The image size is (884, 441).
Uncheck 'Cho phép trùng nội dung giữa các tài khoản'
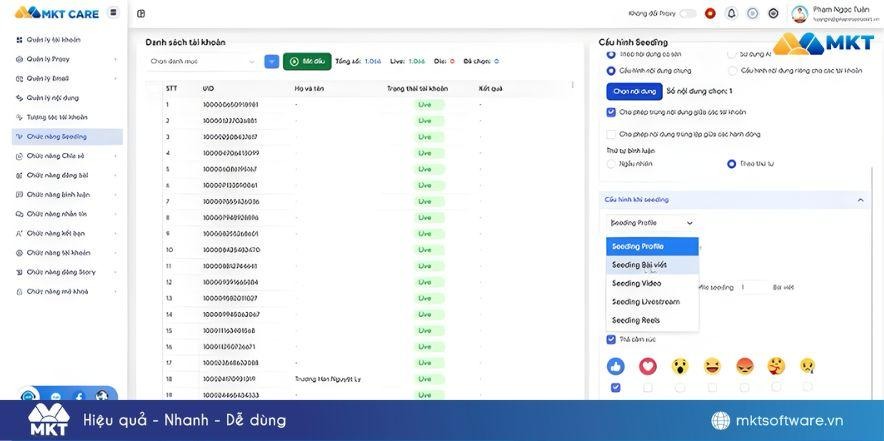pyautogui.click(x=611, y=112)
